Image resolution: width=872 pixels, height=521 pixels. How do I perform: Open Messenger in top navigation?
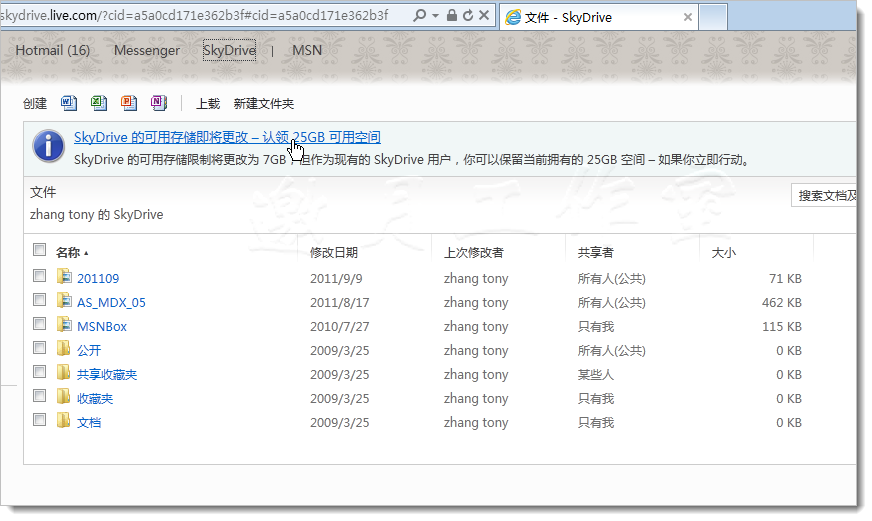pos(147,50)
